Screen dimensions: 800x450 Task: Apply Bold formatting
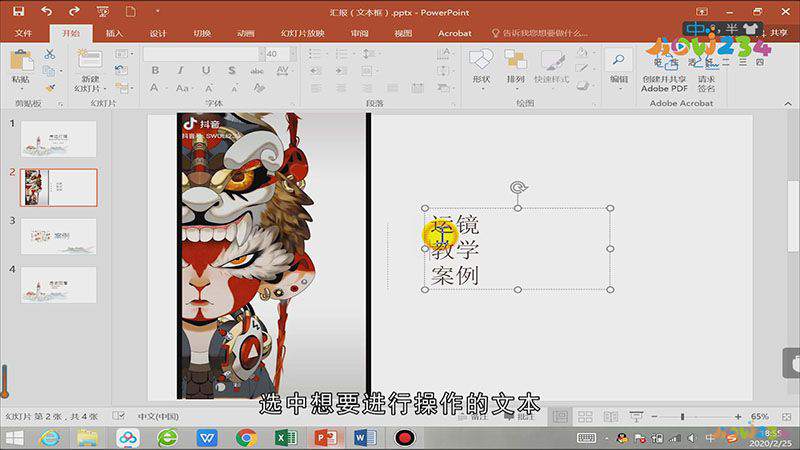[x=155, y=70]
